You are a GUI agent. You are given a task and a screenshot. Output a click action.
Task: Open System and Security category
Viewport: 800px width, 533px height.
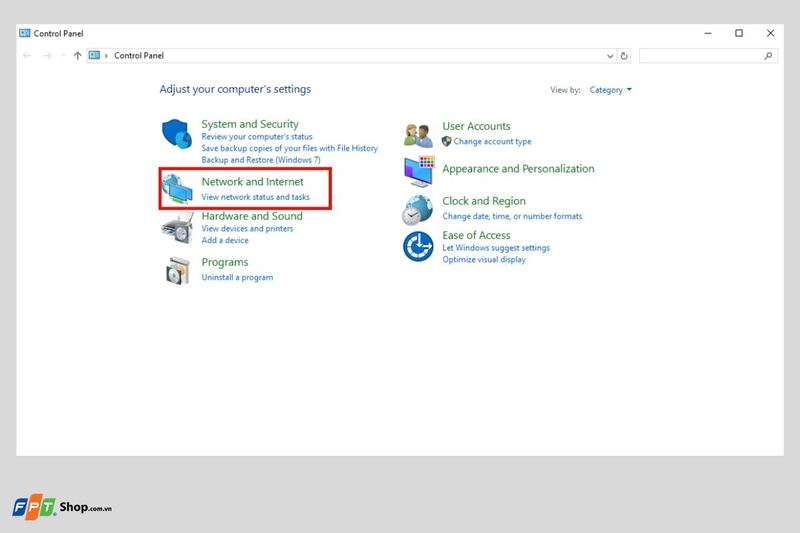coord(250,124)
